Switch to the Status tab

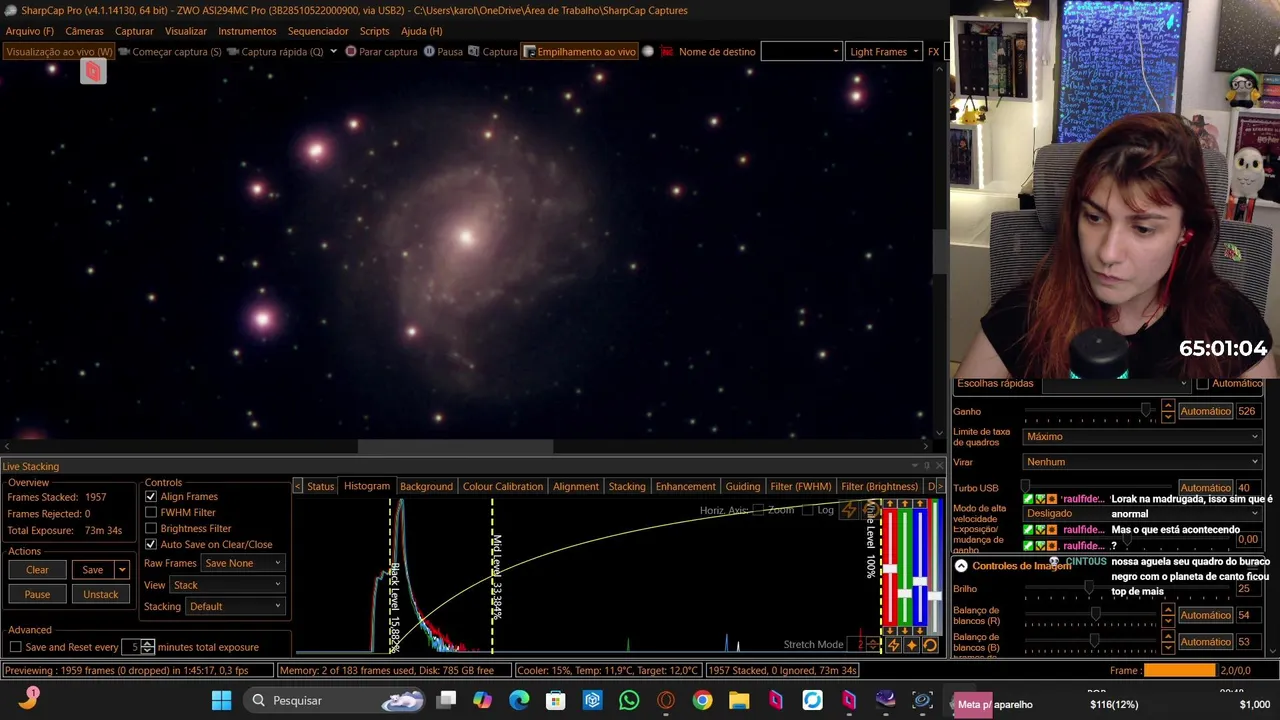click(x=320, y=486)
